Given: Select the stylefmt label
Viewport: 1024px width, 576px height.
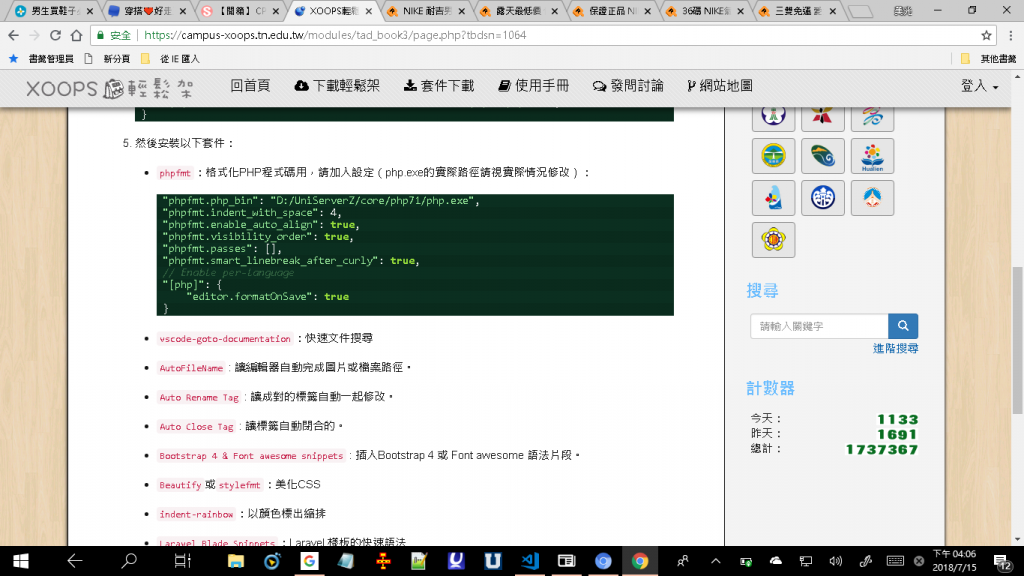Looking at the screenshot, I should [x=239, y=485].
